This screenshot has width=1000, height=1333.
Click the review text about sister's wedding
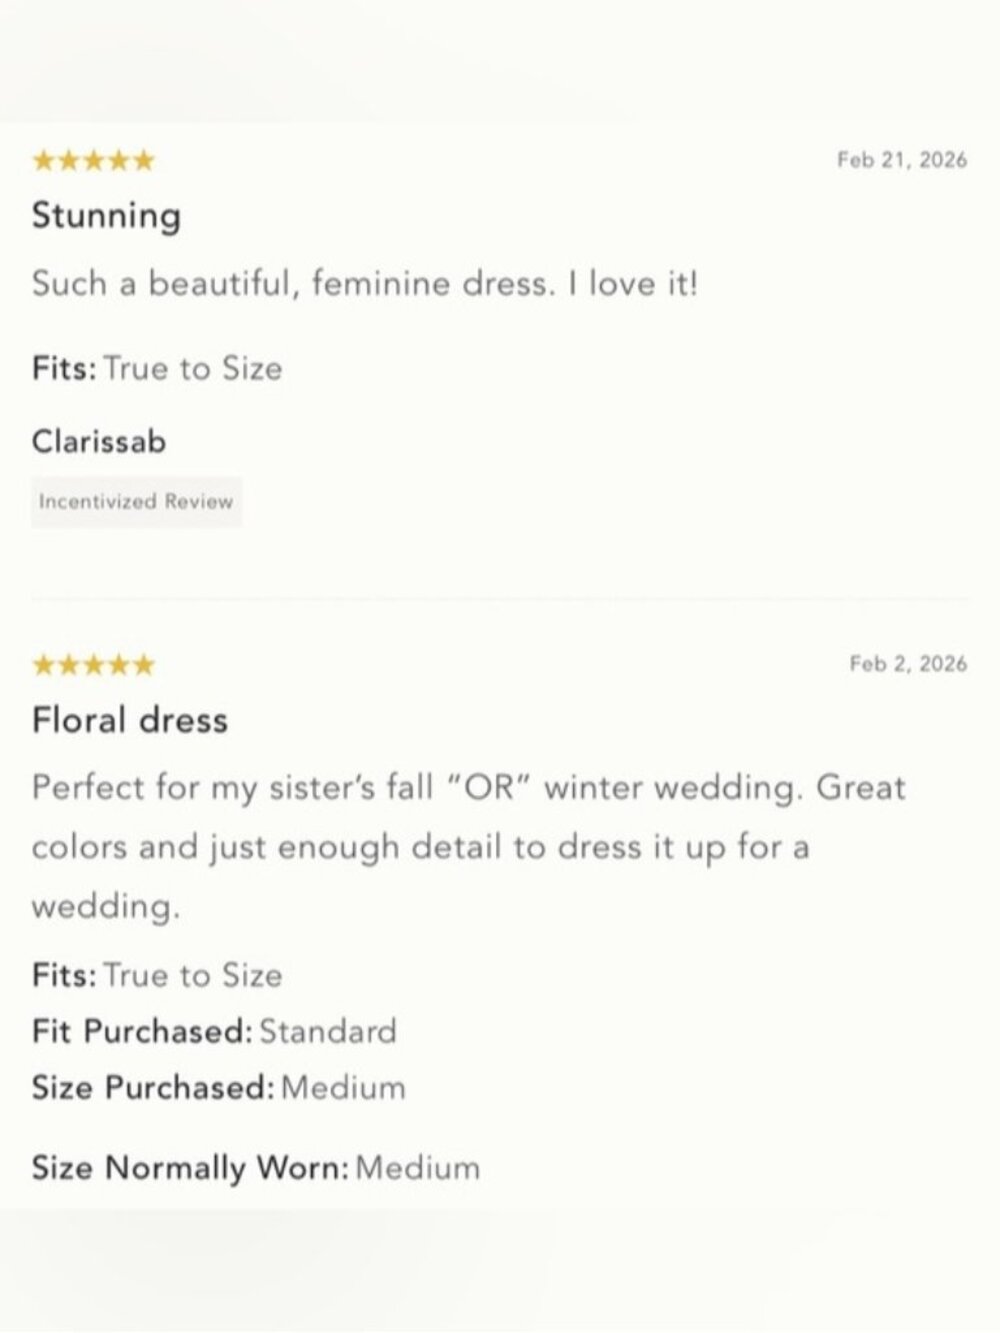tap(467, 846)
